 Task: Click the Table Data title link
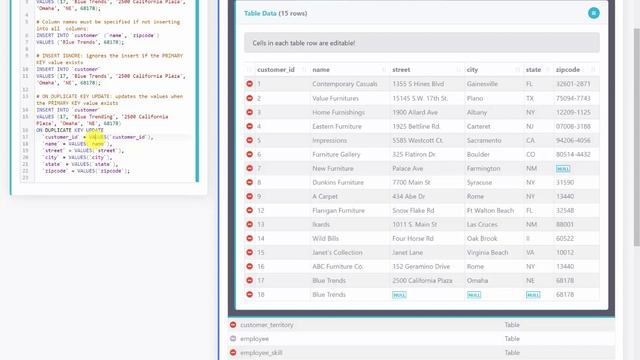[260, 13]
